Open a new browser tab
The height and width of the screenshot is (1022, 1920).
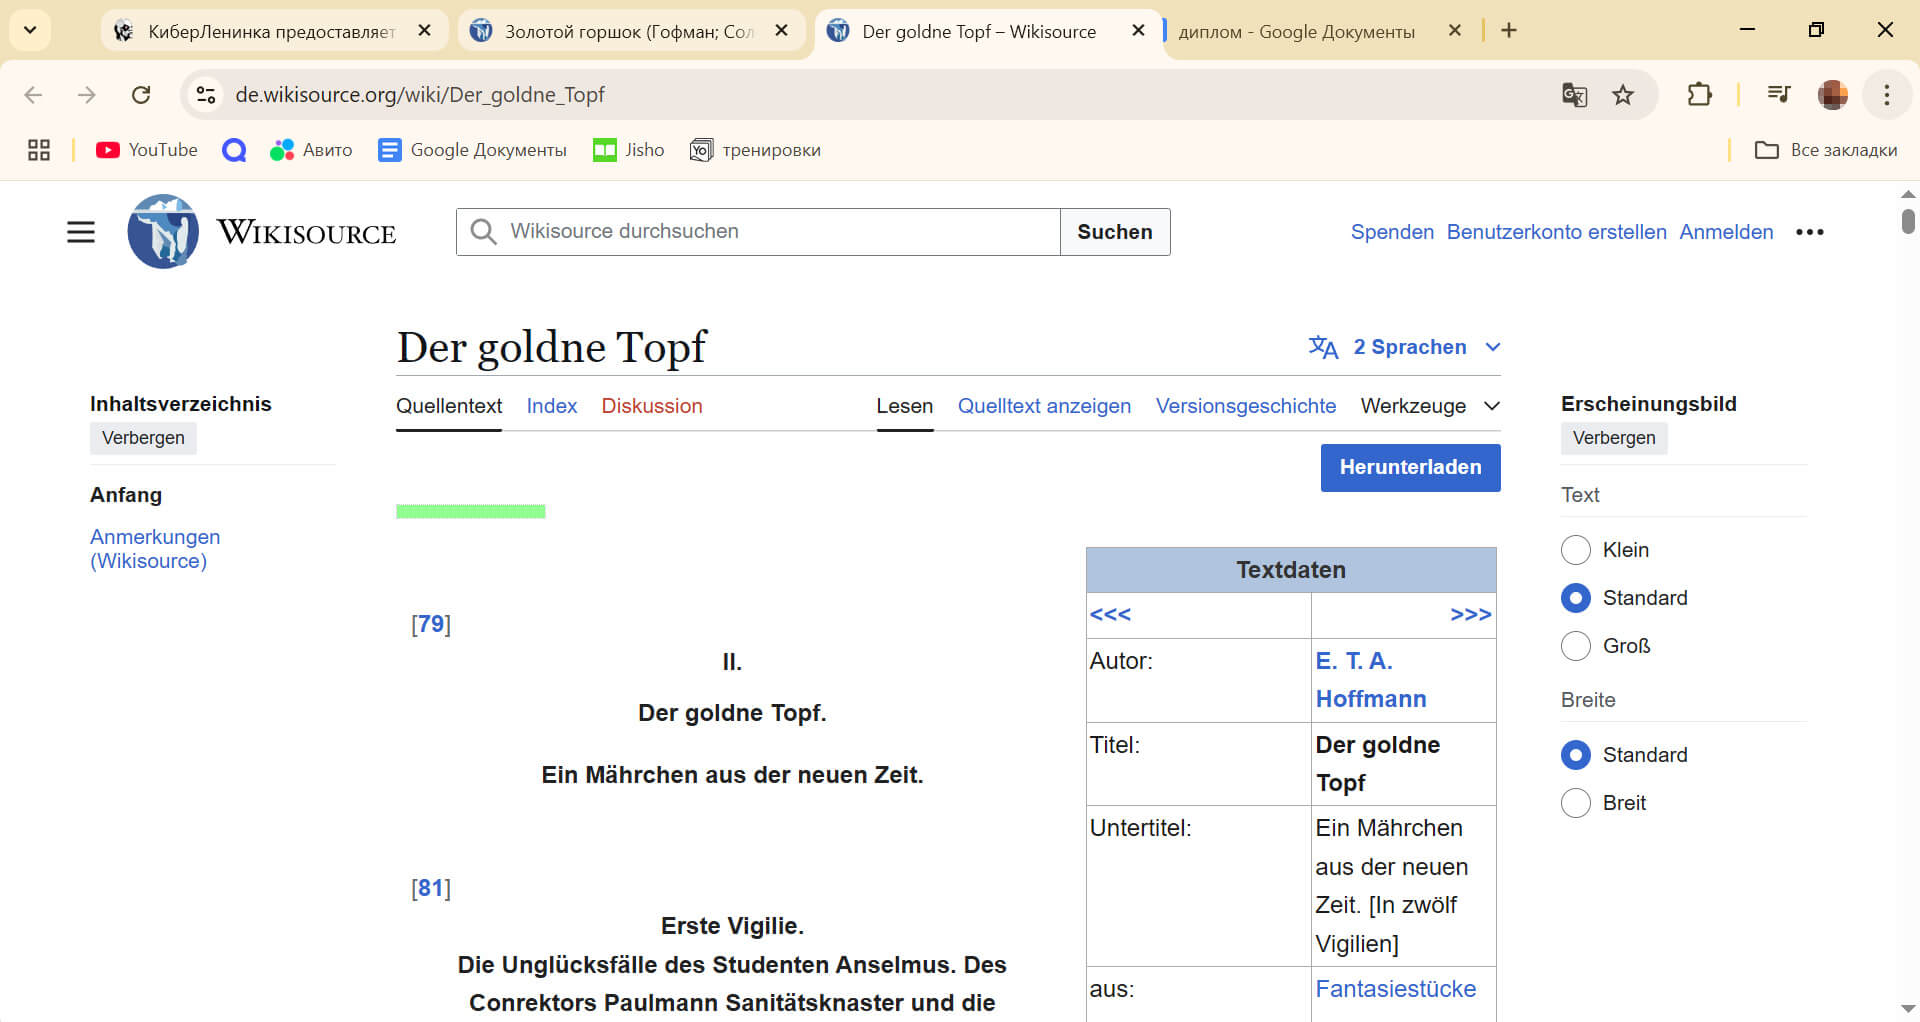pyautogui.click(x=1508, y=31)
